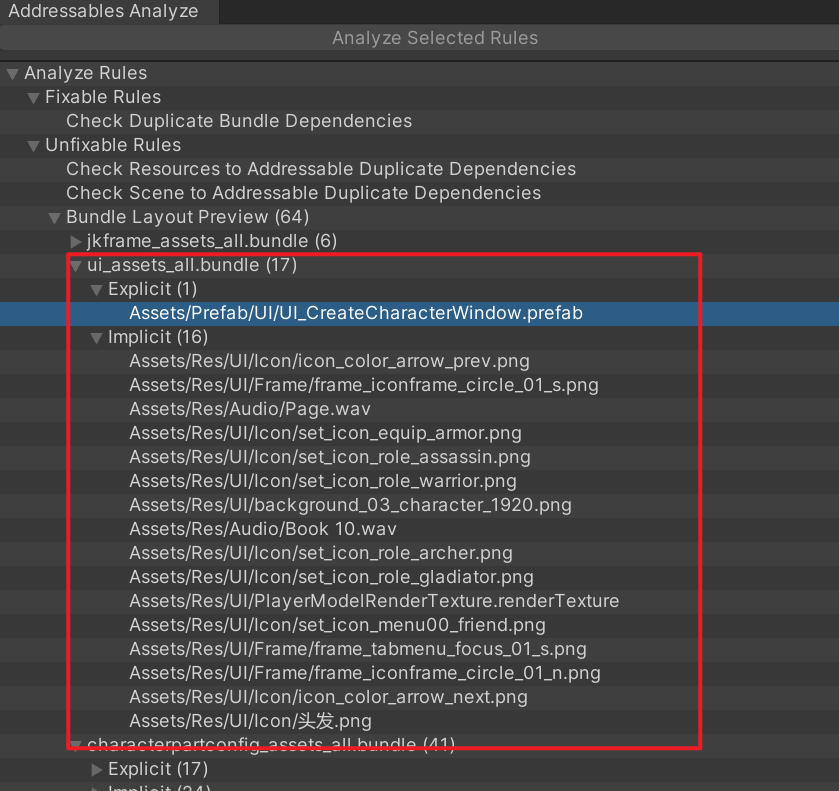Collapse the Fixable Rules section arrow
This screenshot has height=791, width=839.
[x=33, y=98]
